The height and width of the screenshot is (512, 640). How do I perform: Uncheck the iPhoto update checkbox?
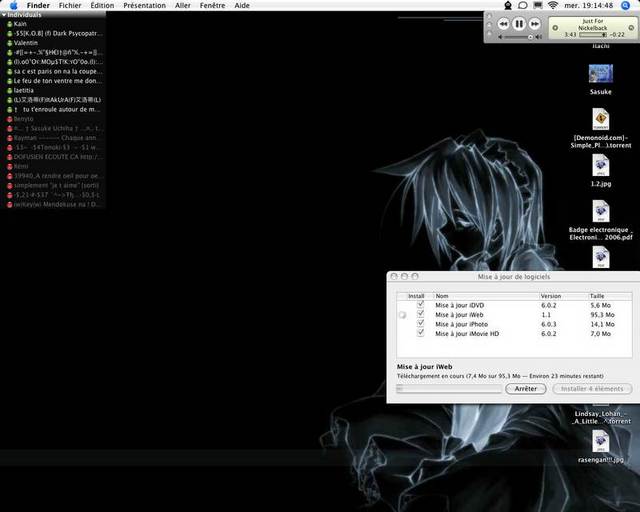coord(420,324)
